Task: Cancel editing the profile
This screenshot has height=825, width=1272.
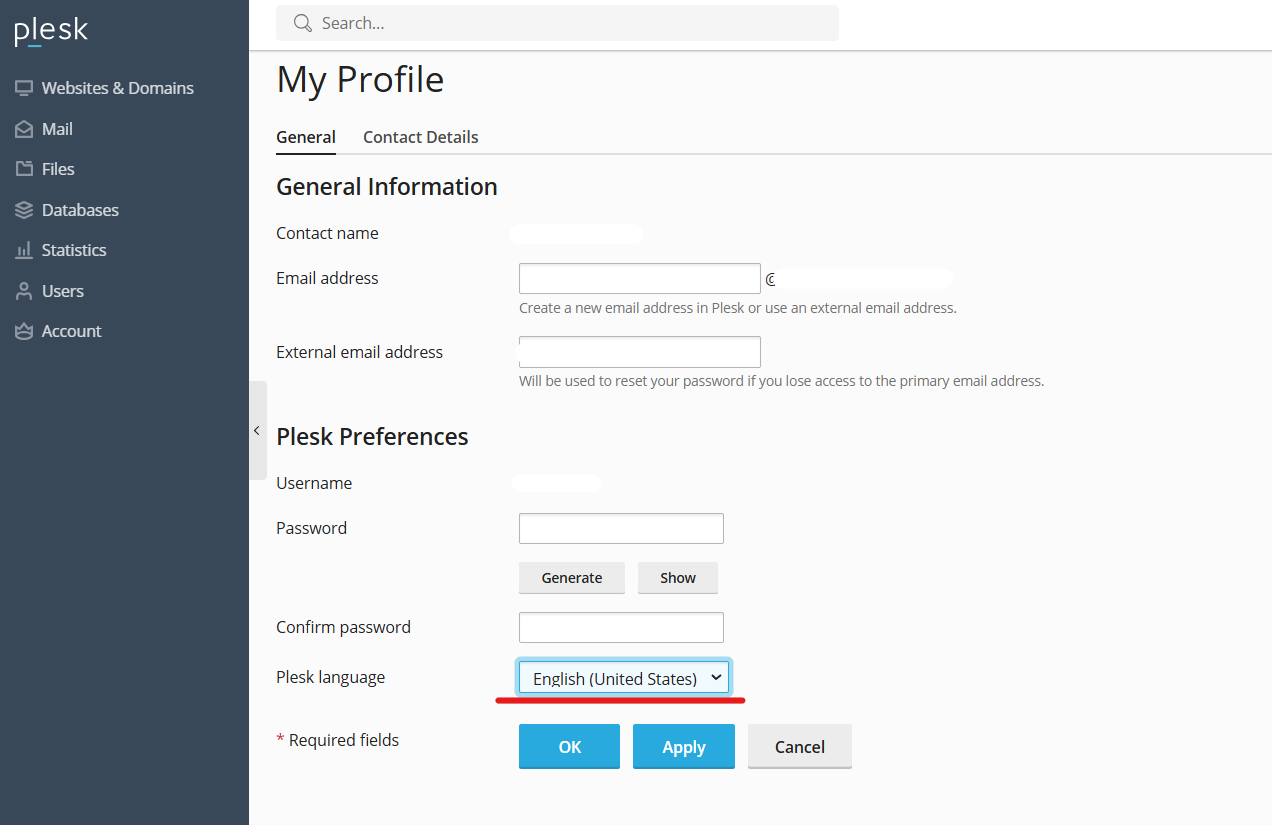Action: click(799, 746)
